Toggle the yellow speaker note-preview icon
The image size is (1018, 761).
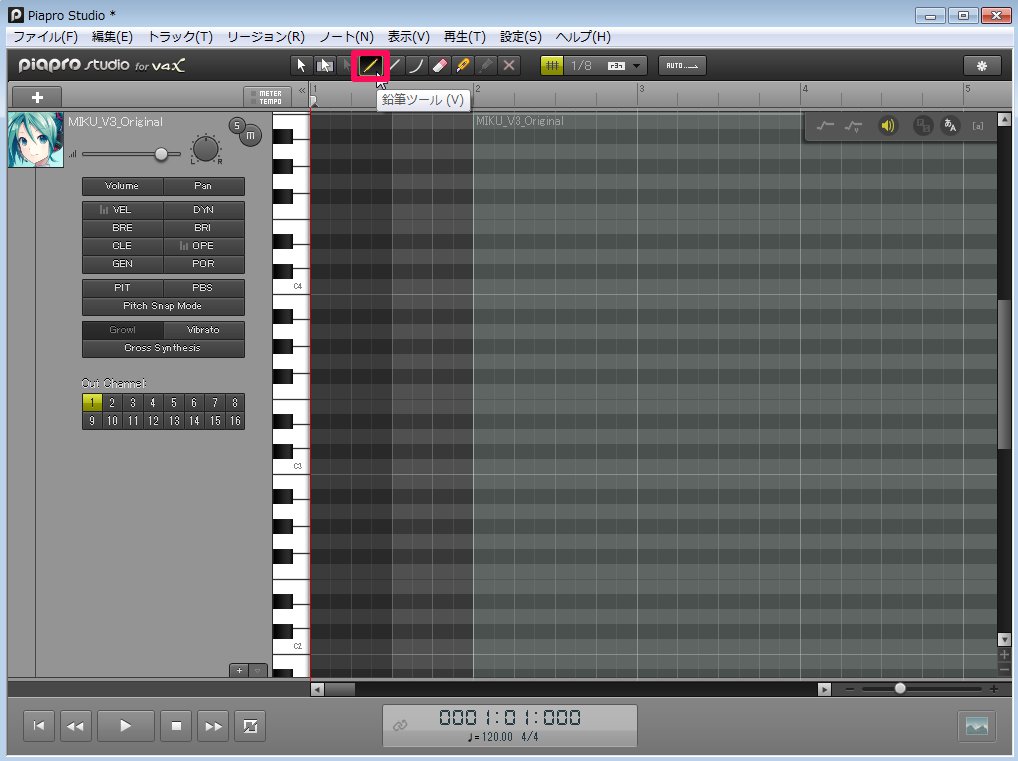pyautogui.click(x=888, y=125)
